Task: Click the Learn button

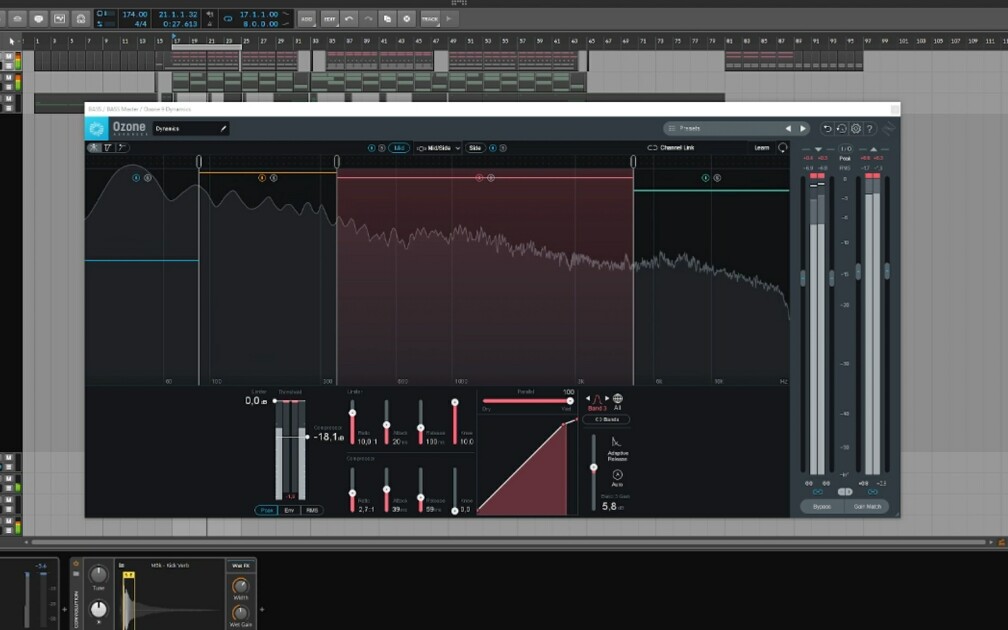Action: (x=762, y=148)
